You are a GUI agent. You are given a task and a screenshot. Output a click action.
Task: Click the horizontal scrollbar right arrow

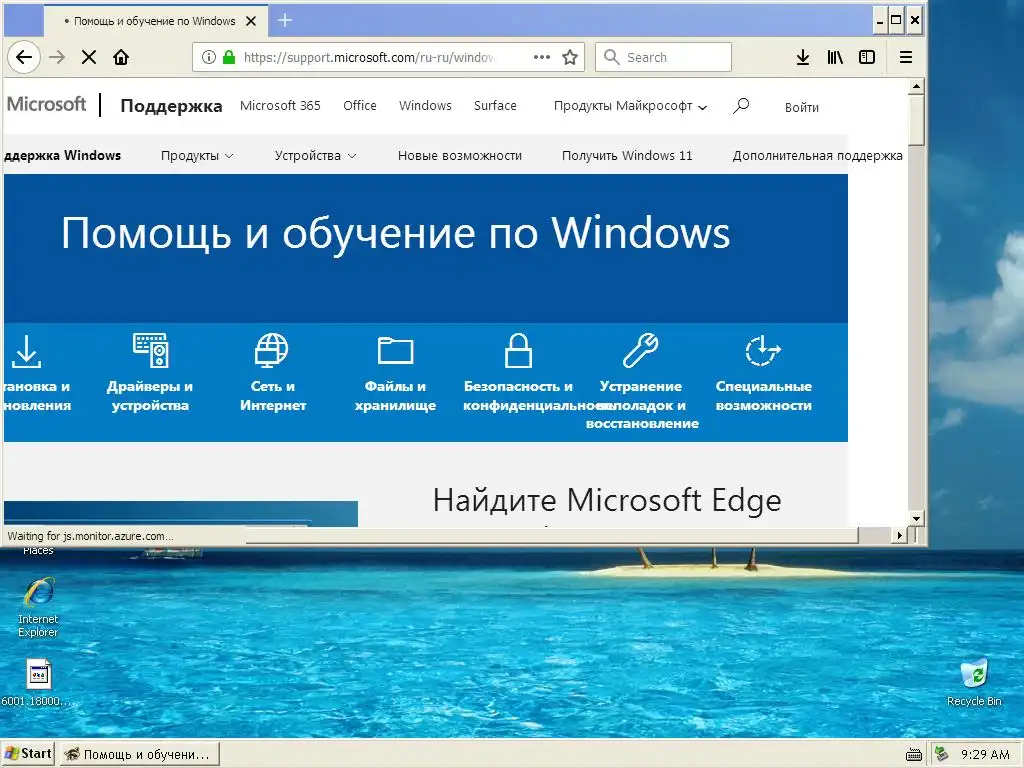(900, 536)
